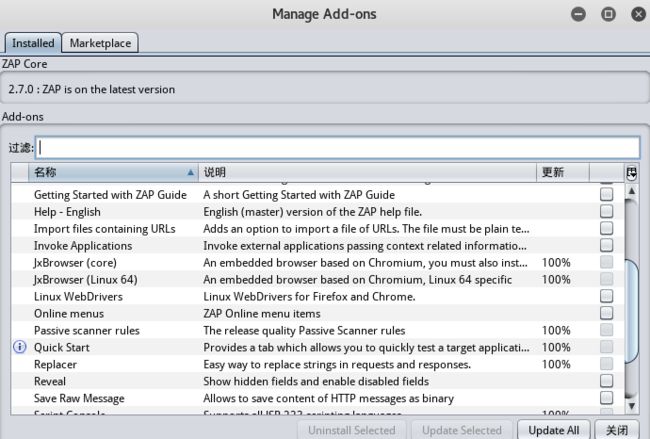Click the 关闭 button
Screen dimensions: 650x439
(617, 430)
